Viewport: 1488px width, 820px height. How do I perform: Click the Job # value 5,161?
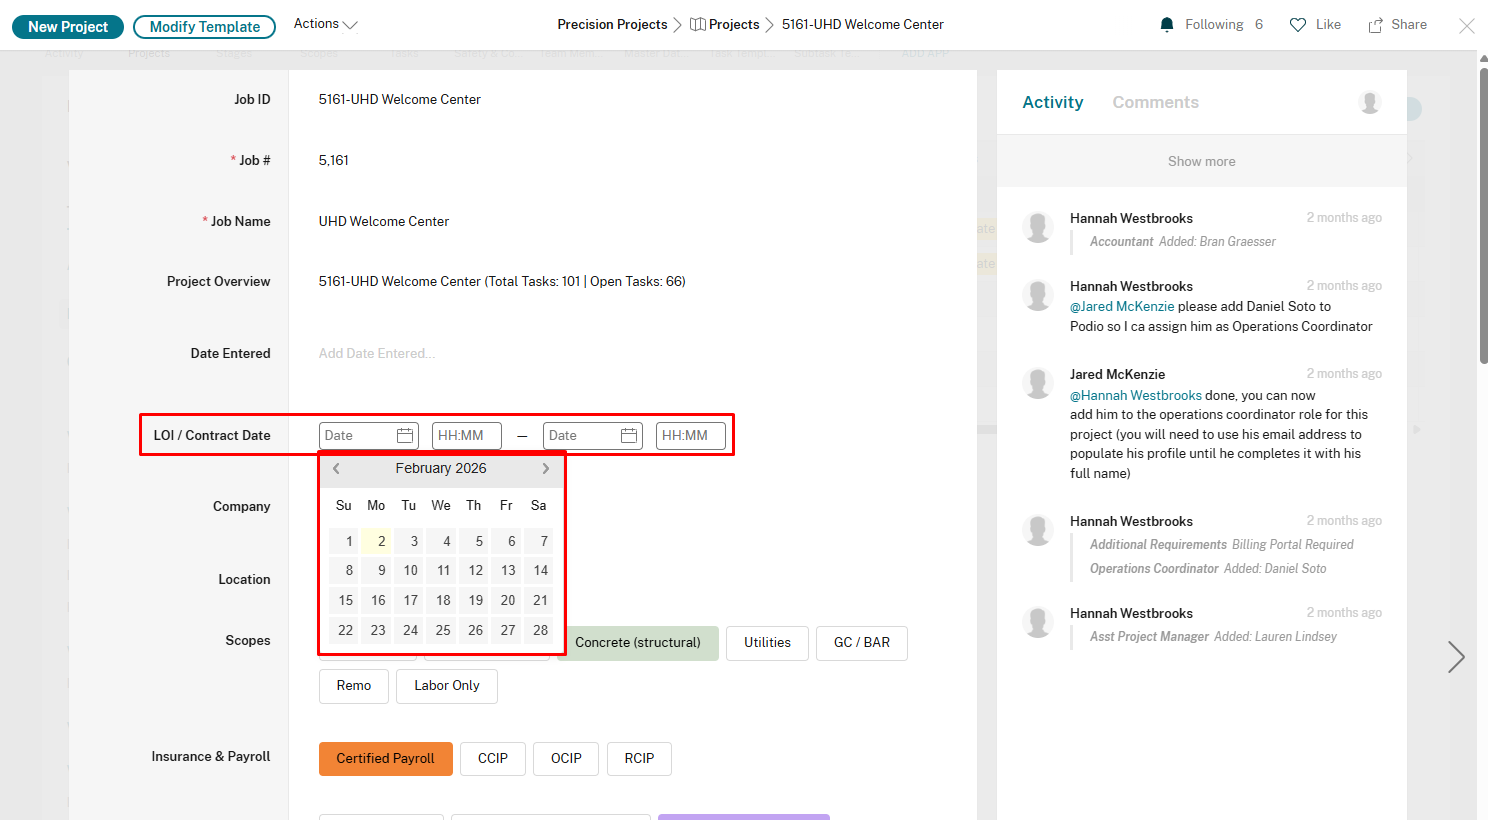coord(334,161)
